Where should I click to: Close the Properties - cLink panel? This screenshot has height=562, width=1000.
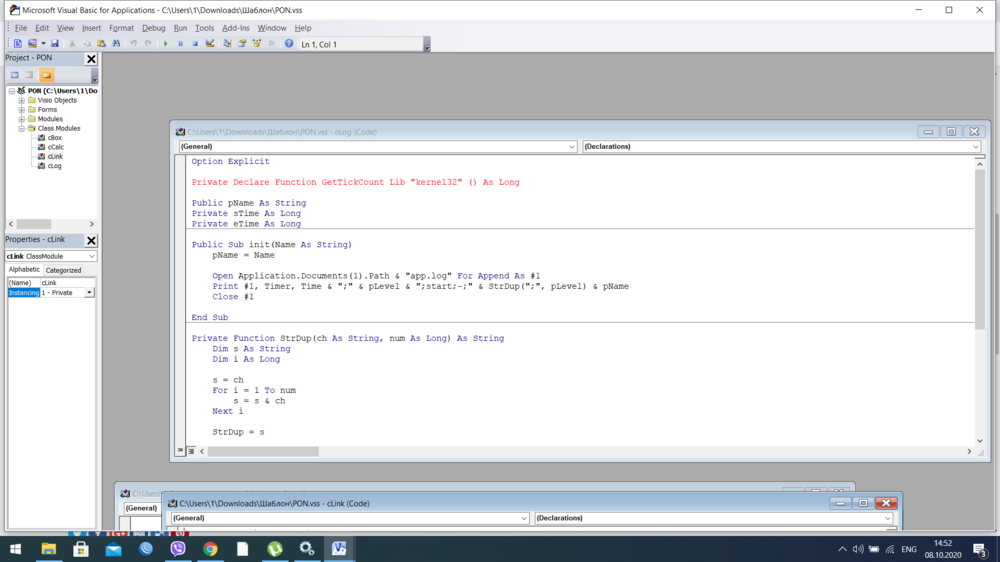click(91, 241)
